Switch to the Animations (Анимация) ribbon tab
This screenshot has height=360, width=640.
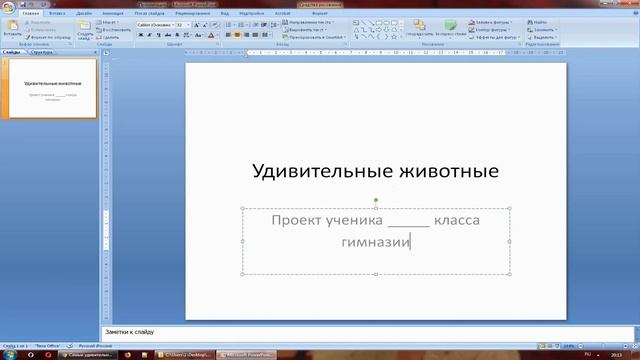[x=113, y=13]
